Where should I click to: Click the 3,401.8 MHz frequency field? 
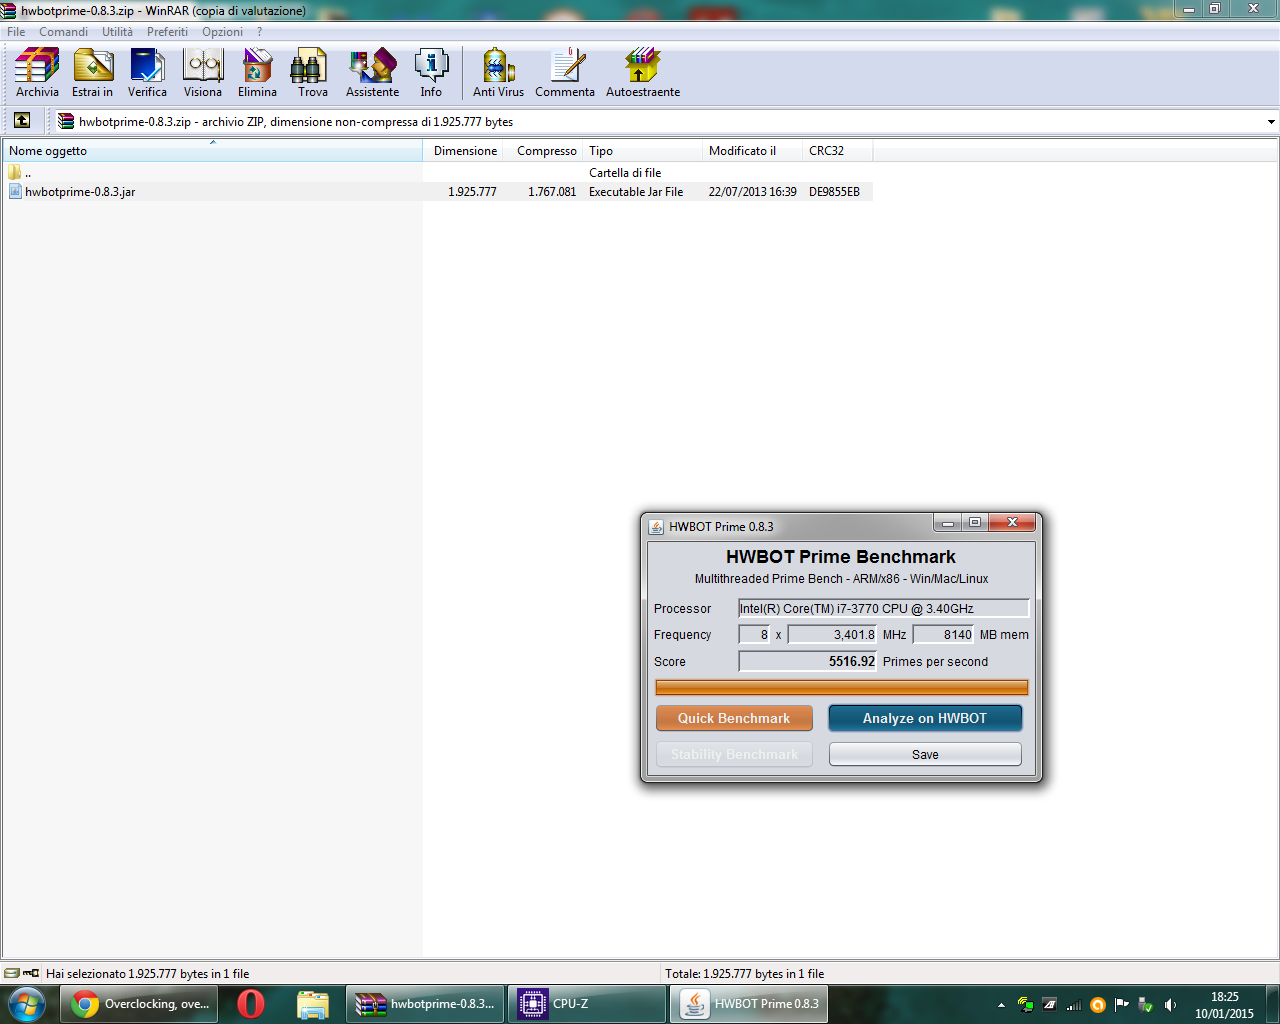[832, 634]
